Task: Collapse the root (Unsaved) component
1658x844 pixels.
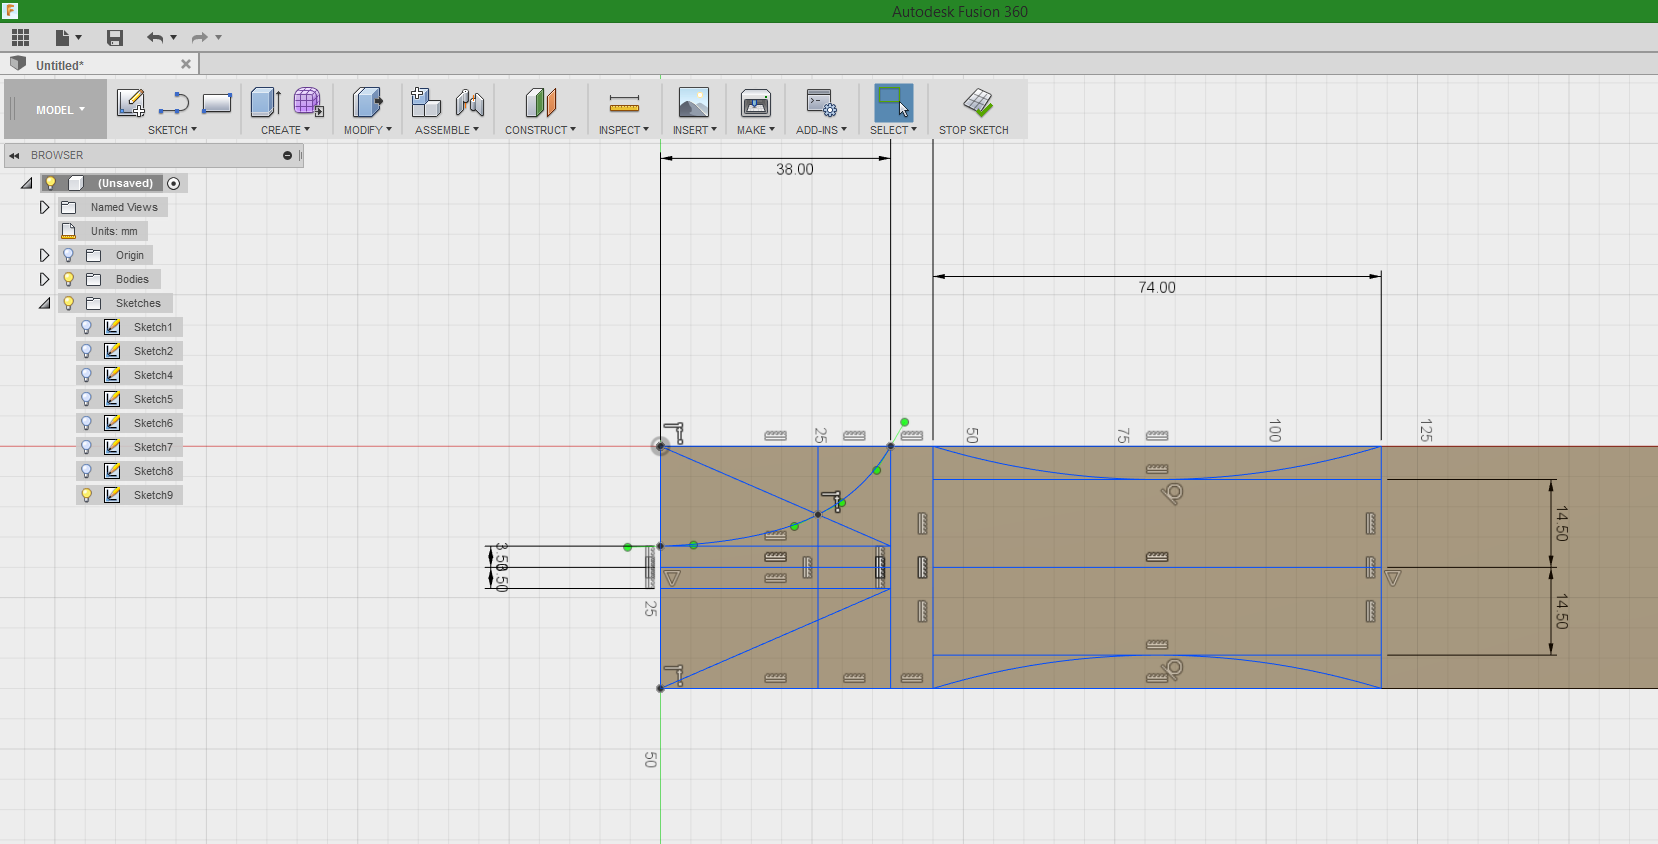Action: 26,183
